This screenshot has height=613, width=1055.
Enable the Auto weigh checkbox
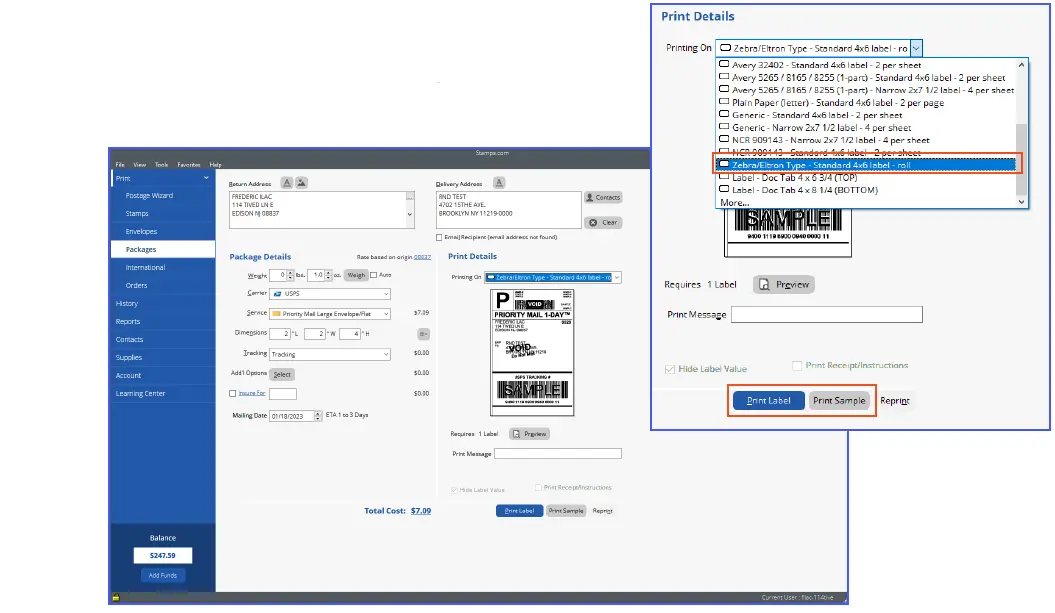tap(373, 275)
